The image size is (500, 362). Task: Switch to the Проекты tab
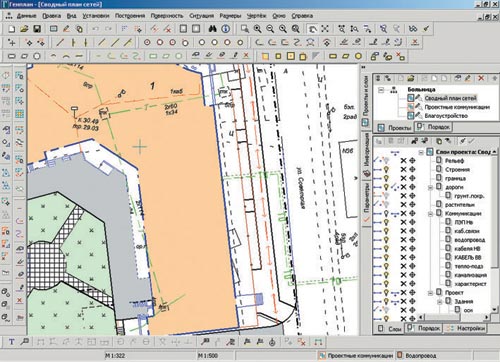[395, 128]
